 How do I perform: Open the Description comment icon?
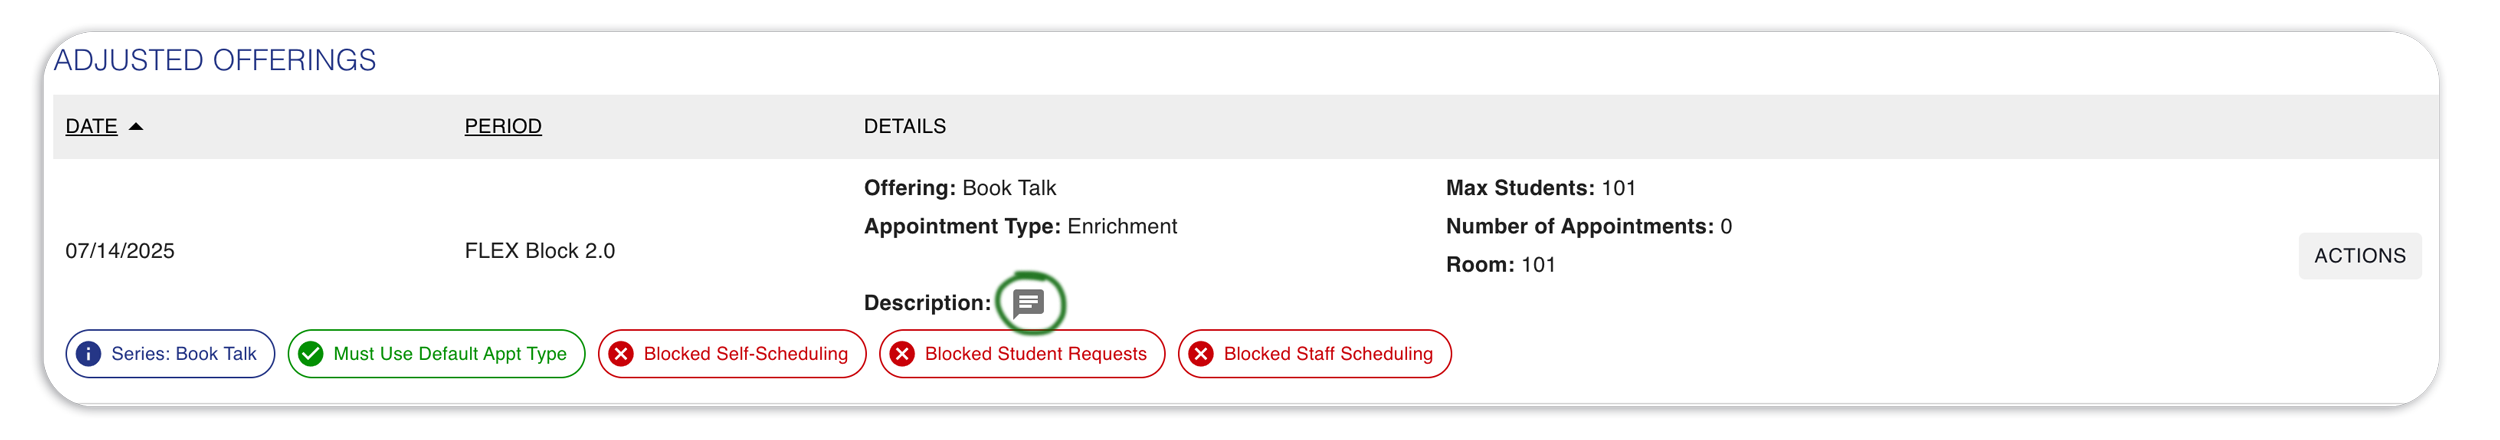coord(1028,303)
